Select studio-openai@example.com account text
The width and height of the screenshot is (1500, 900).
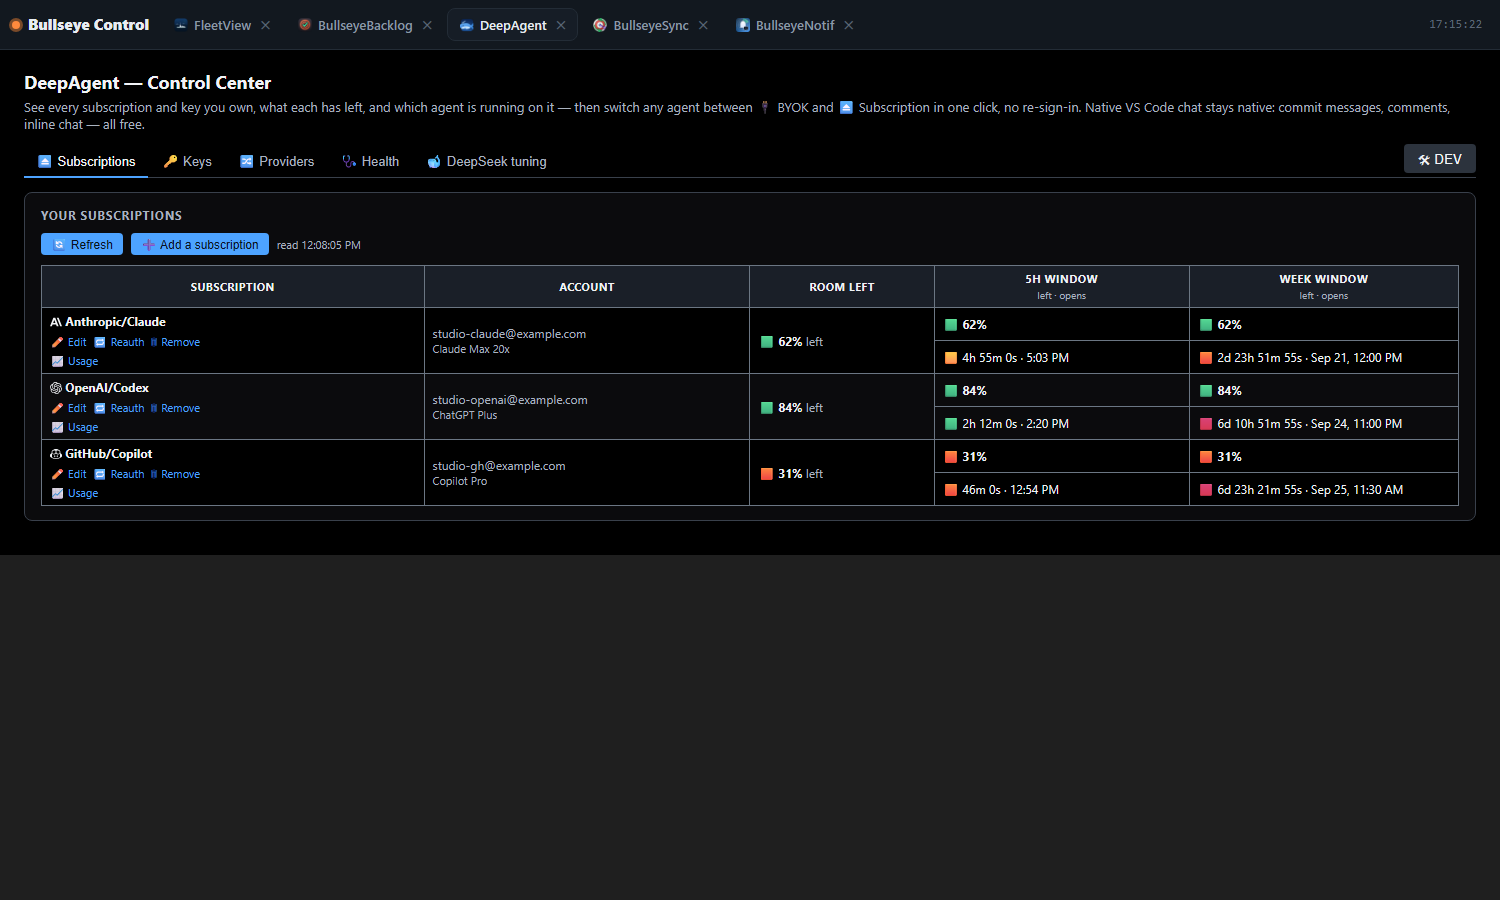point(510,400)
